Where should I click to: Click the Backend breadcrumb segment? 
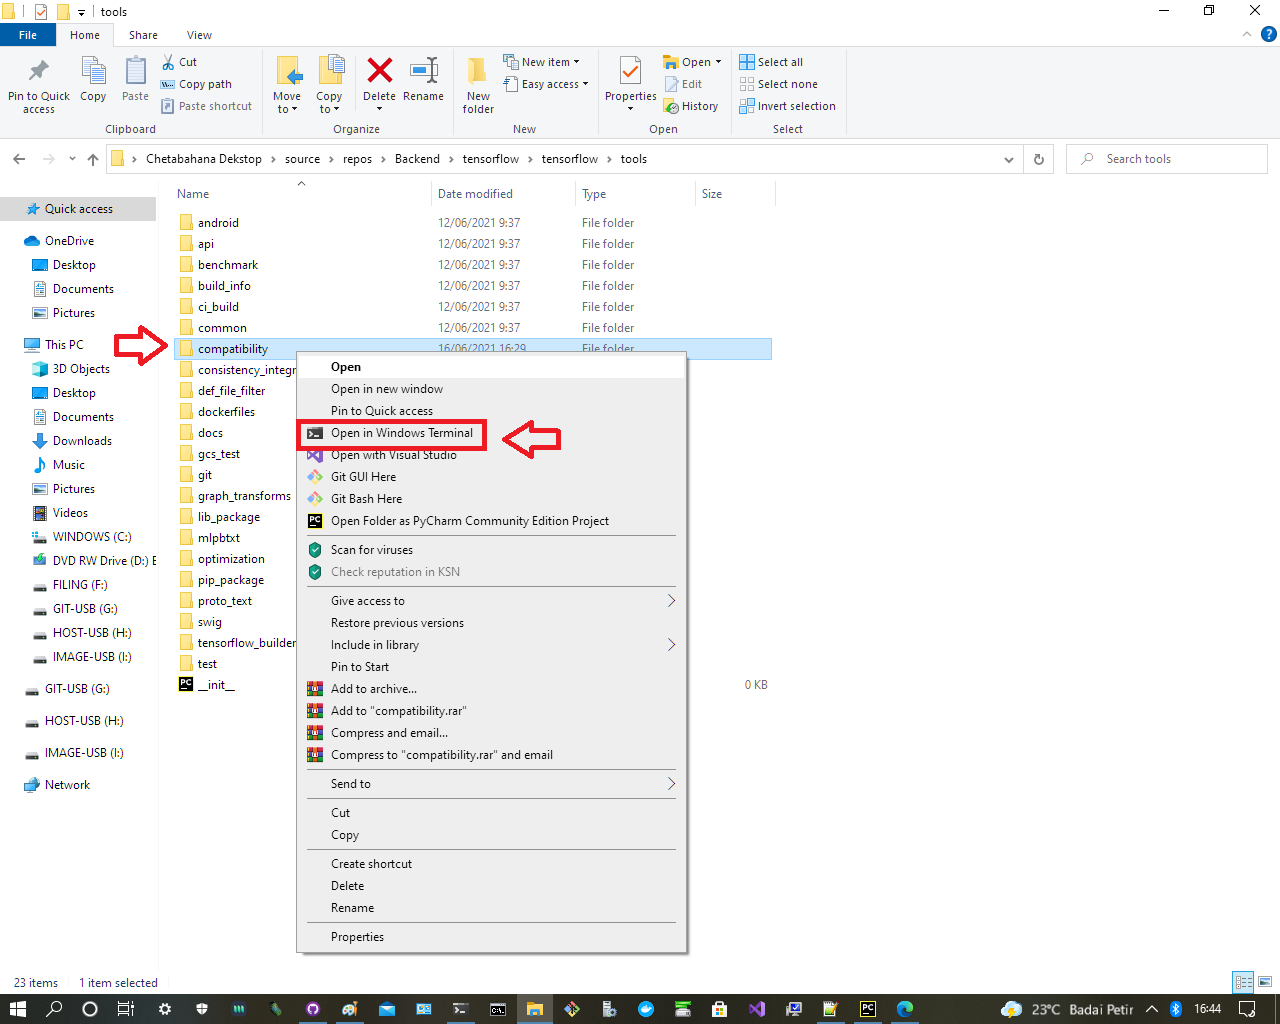click(417, 159)
